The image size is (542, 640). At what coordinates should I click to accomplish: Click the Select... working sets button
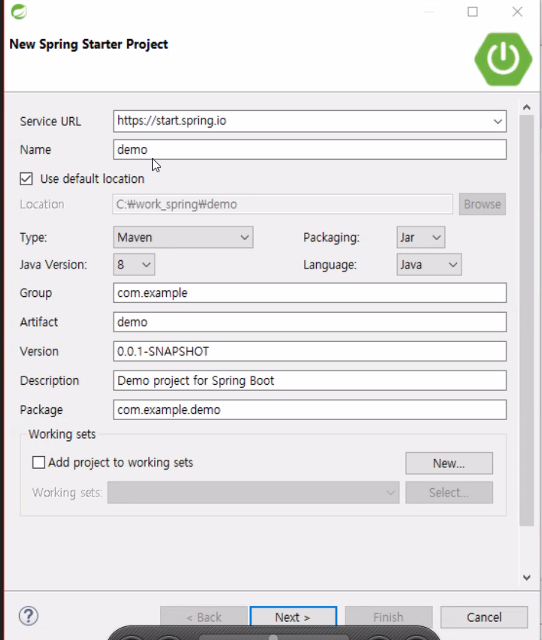449,492
